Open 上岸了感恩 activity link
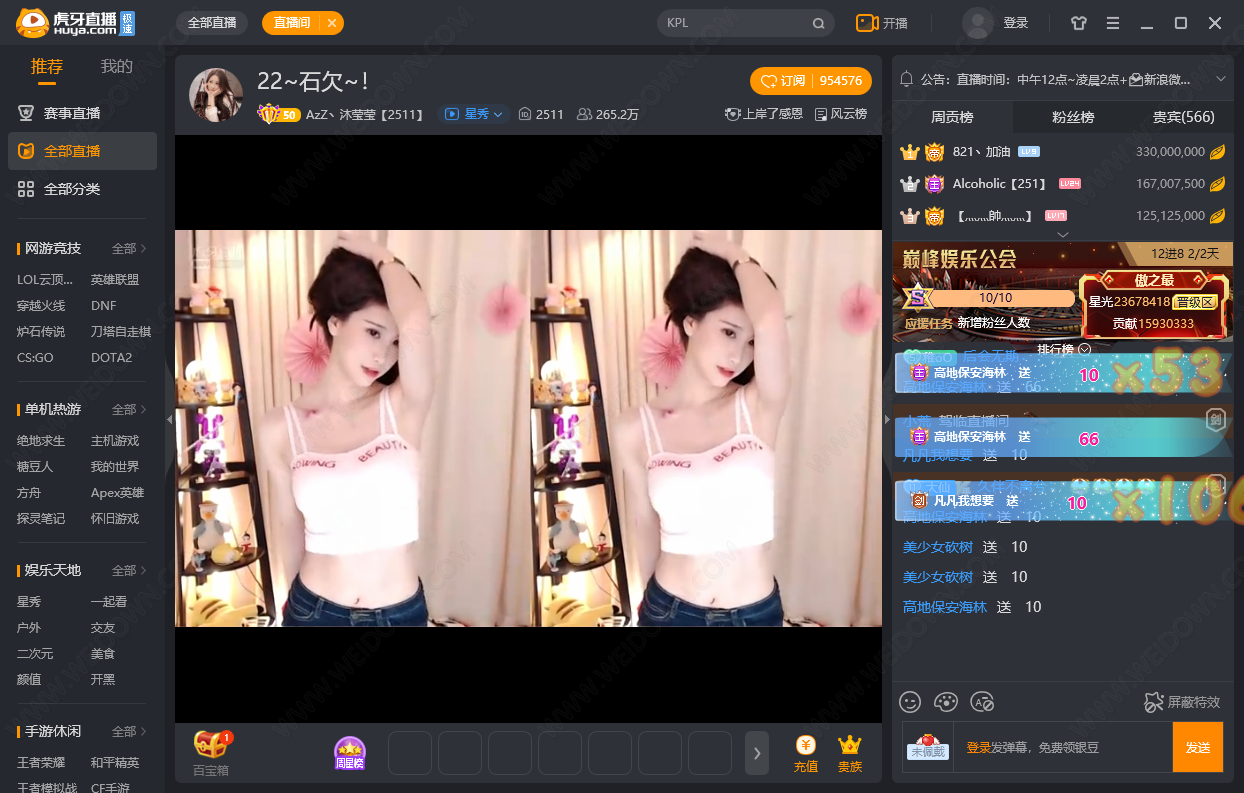This screenshot has height=793, width=1244. [x=764, y=114]
